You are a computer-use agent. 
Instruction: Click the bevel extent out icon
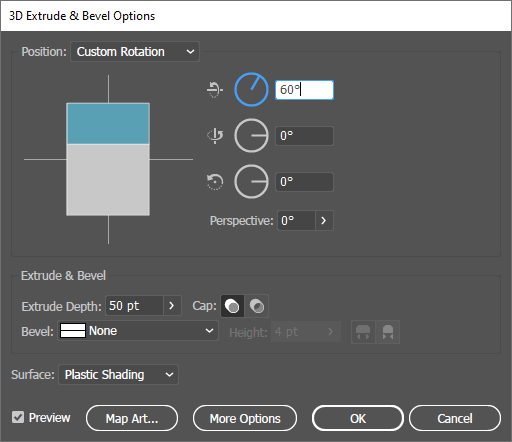(x=363, y=332)
